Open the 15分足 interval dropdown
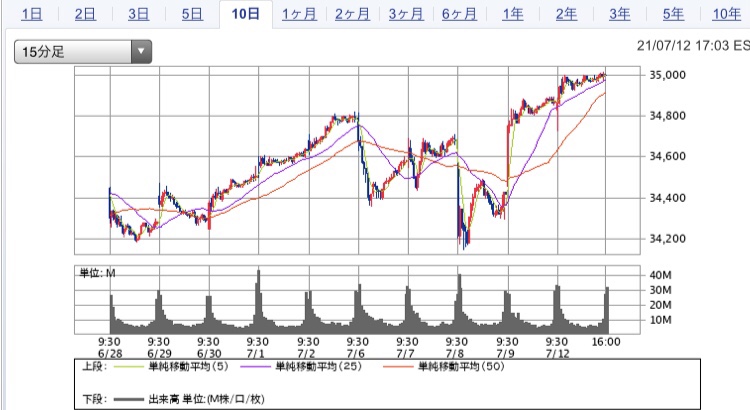 83,52
